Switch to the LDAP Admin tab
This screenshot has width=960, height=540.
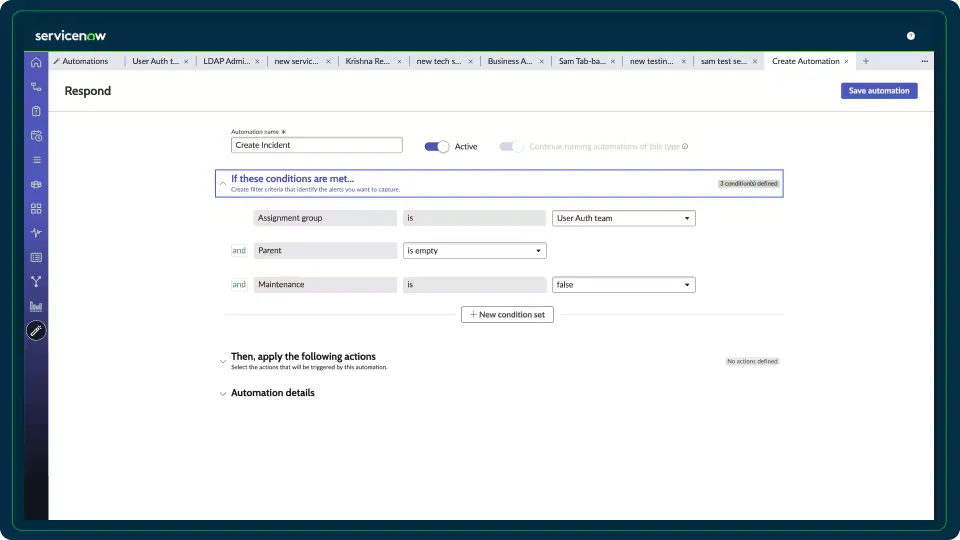coord(224,61)
